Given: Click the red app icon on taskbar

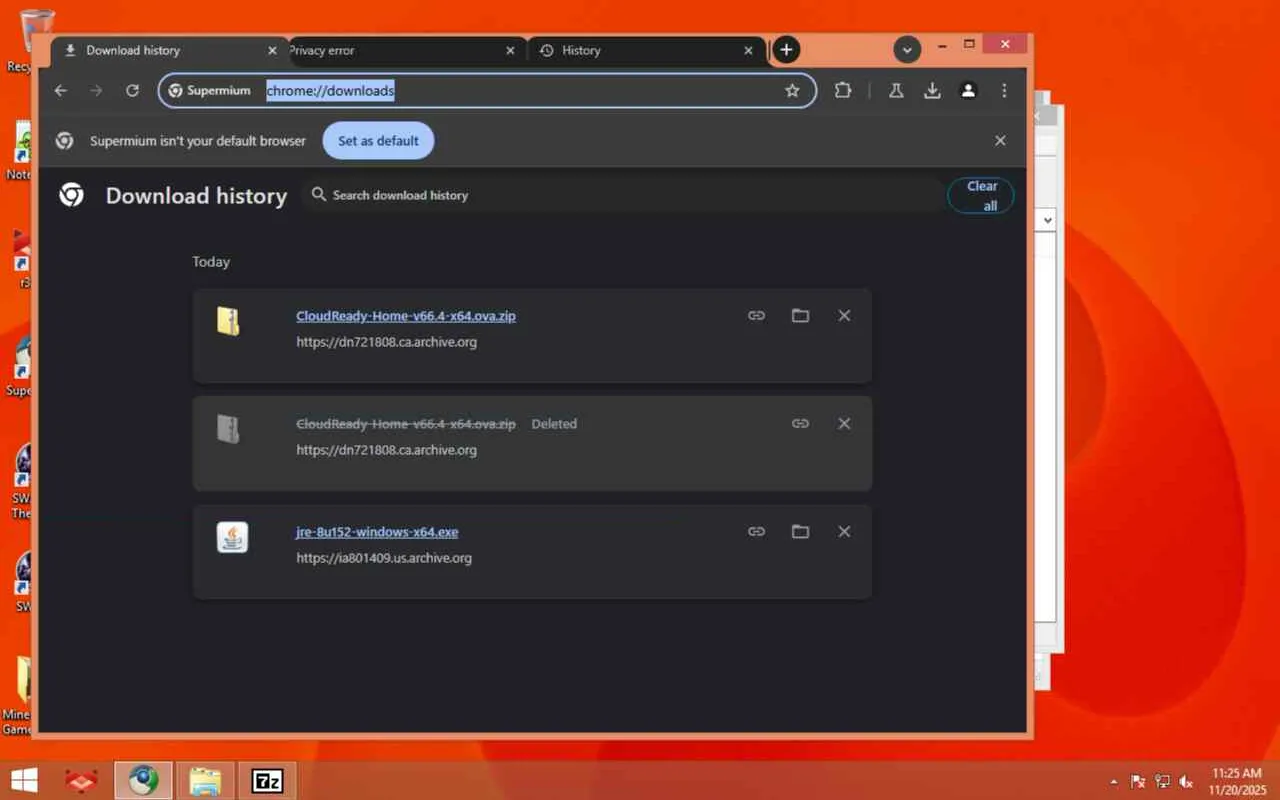Looking at the screenshot, I should (x=81, y=781).
